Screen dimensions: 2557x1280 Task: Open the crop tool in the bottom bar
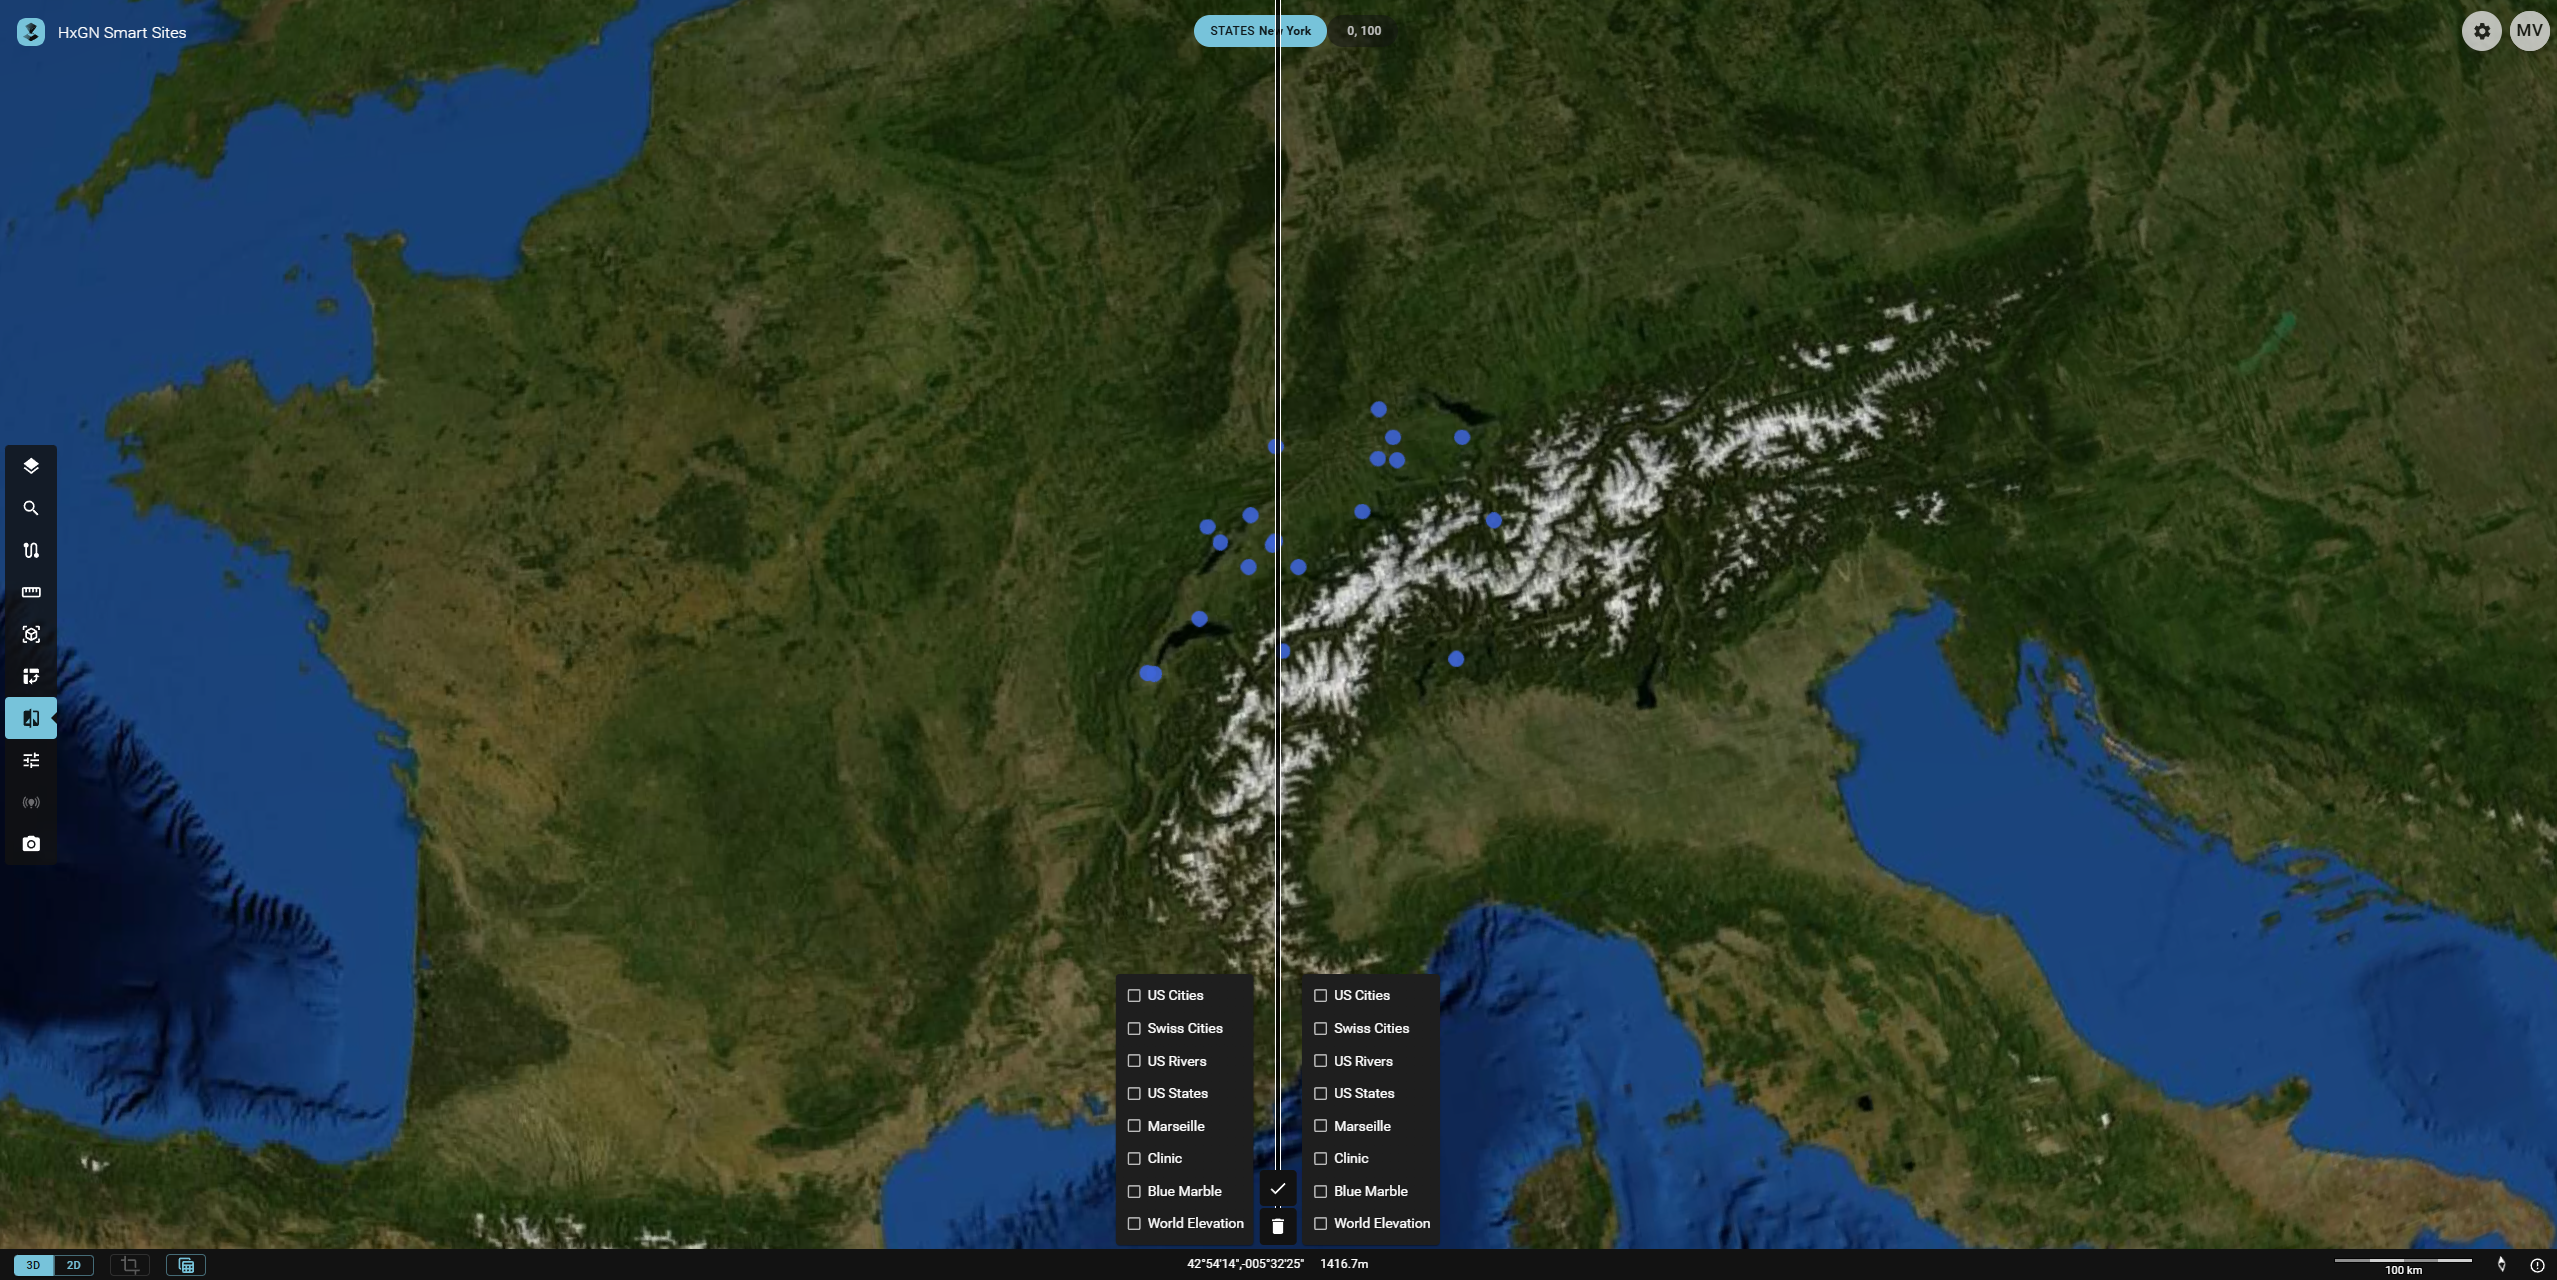tap(129, 1264)
